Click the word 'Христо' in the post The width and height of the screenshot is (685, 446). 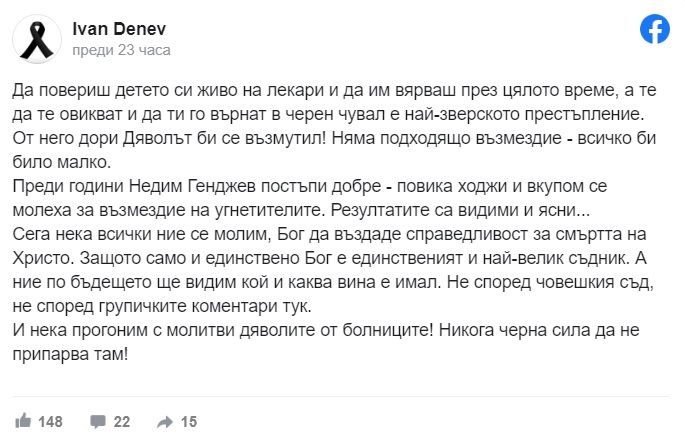(42, 258)
